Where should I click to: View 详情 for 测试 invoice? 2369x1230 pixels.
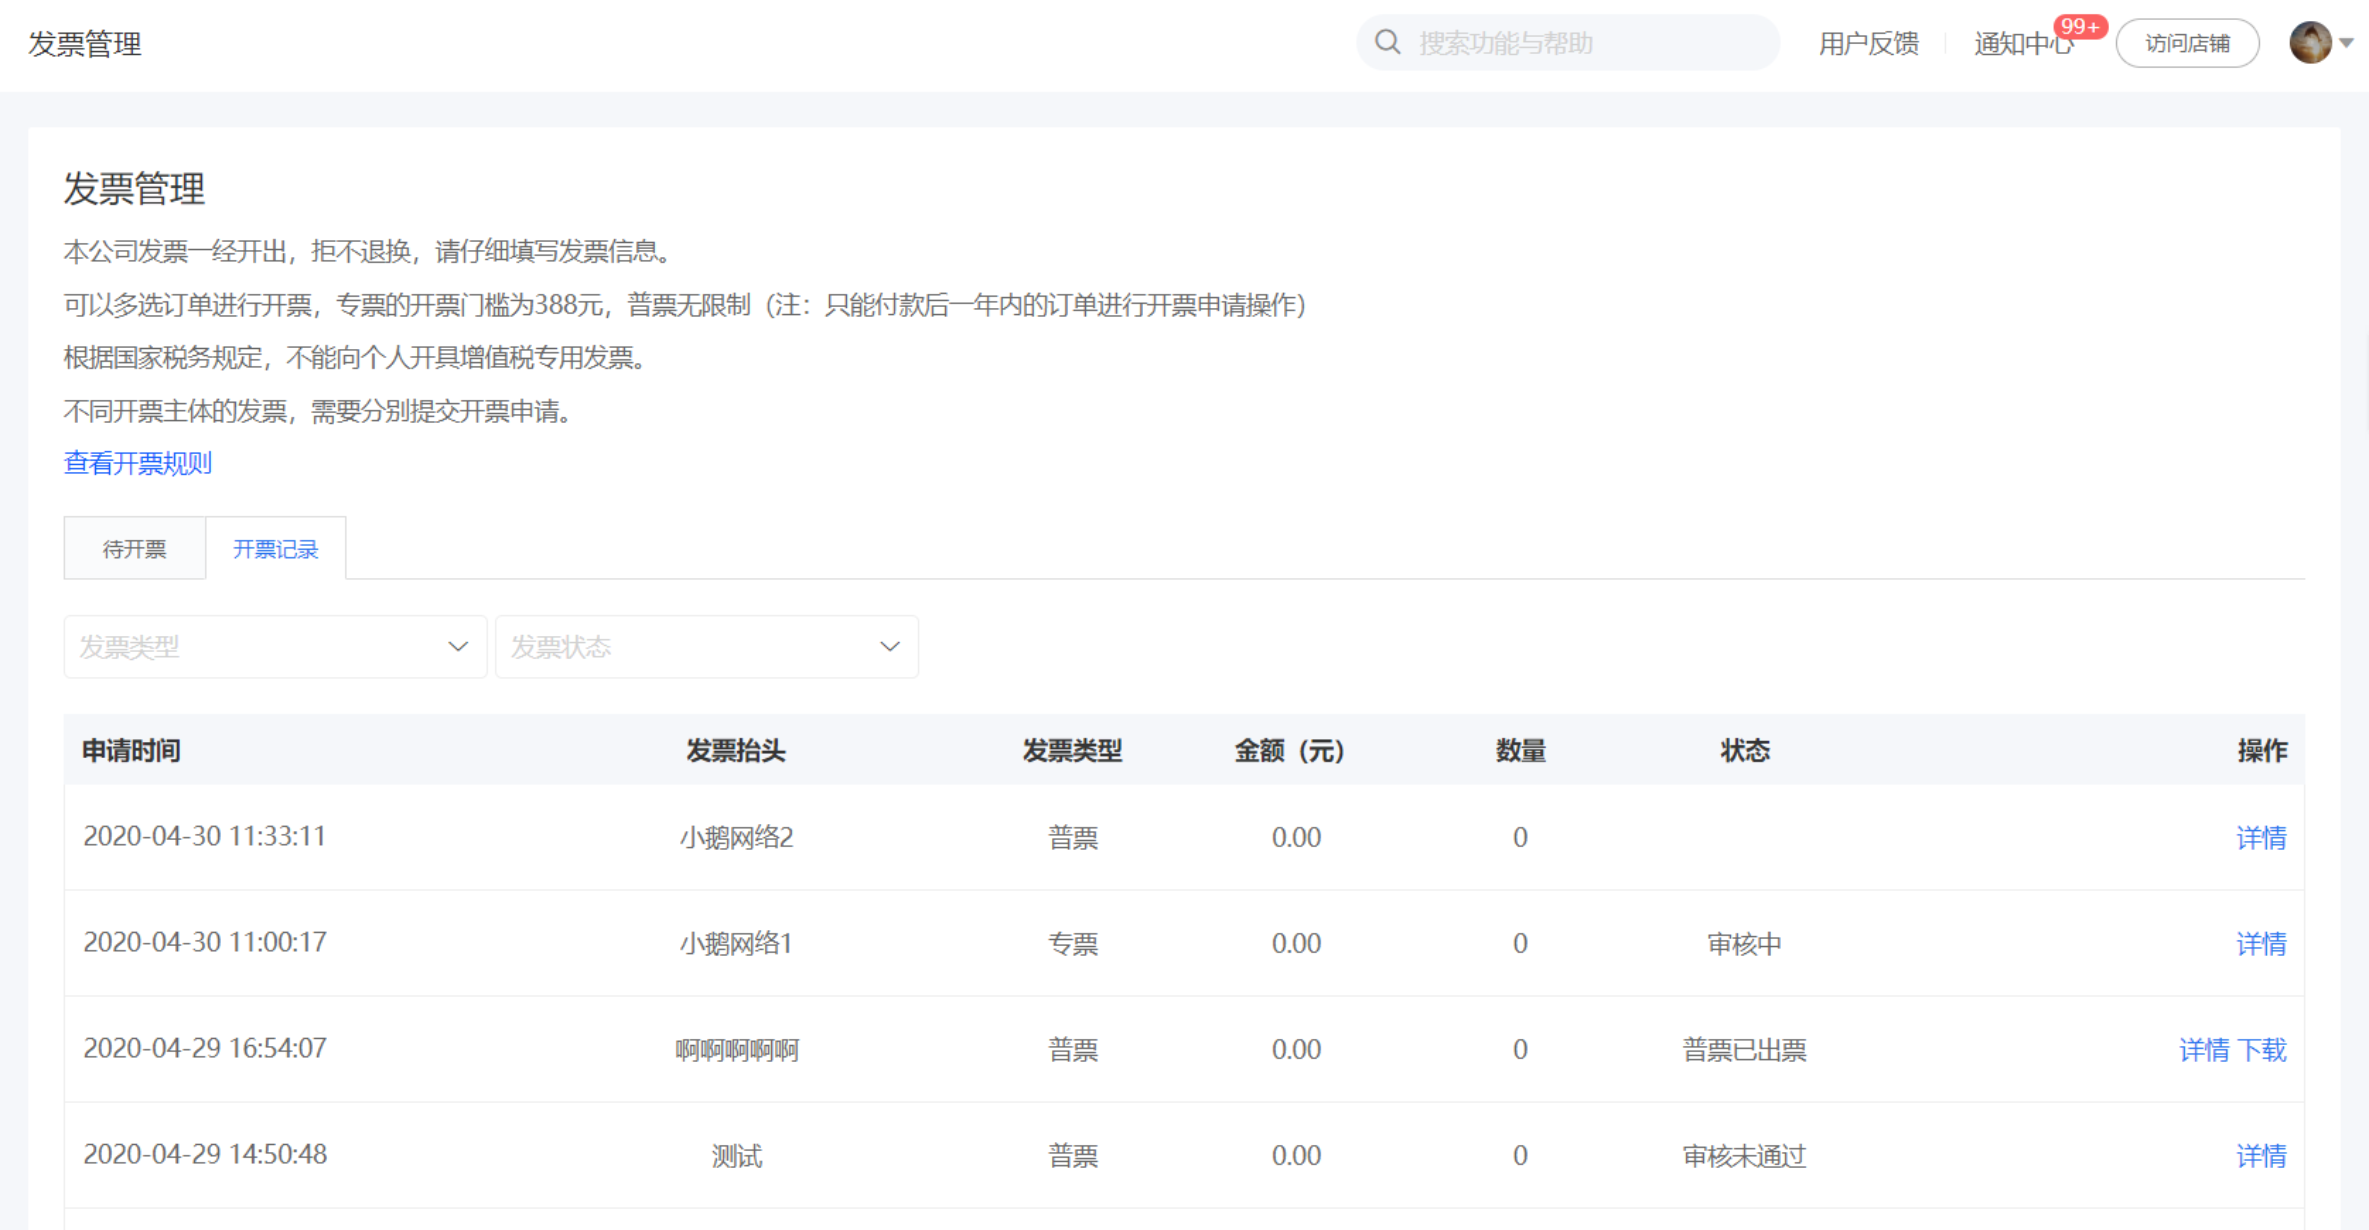pos(2261,1156)
